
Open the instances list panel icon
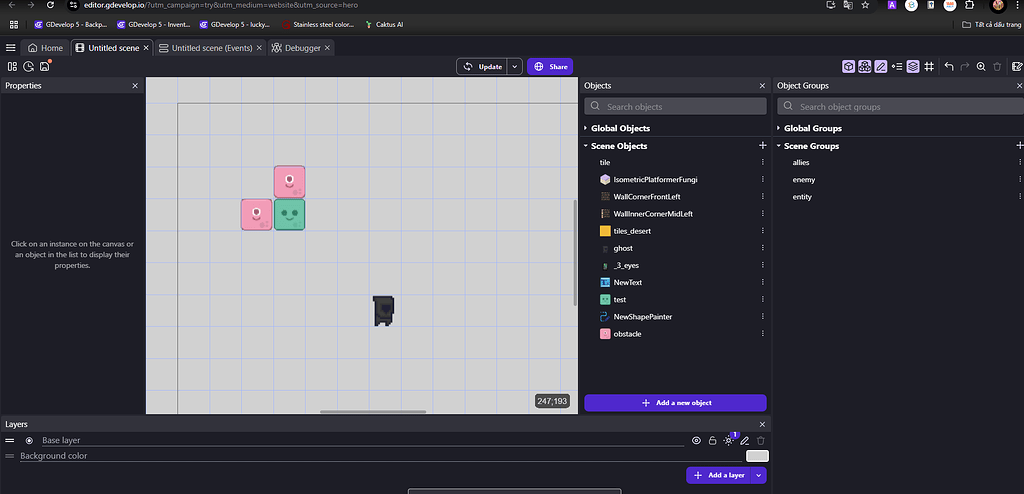[897, 66]
